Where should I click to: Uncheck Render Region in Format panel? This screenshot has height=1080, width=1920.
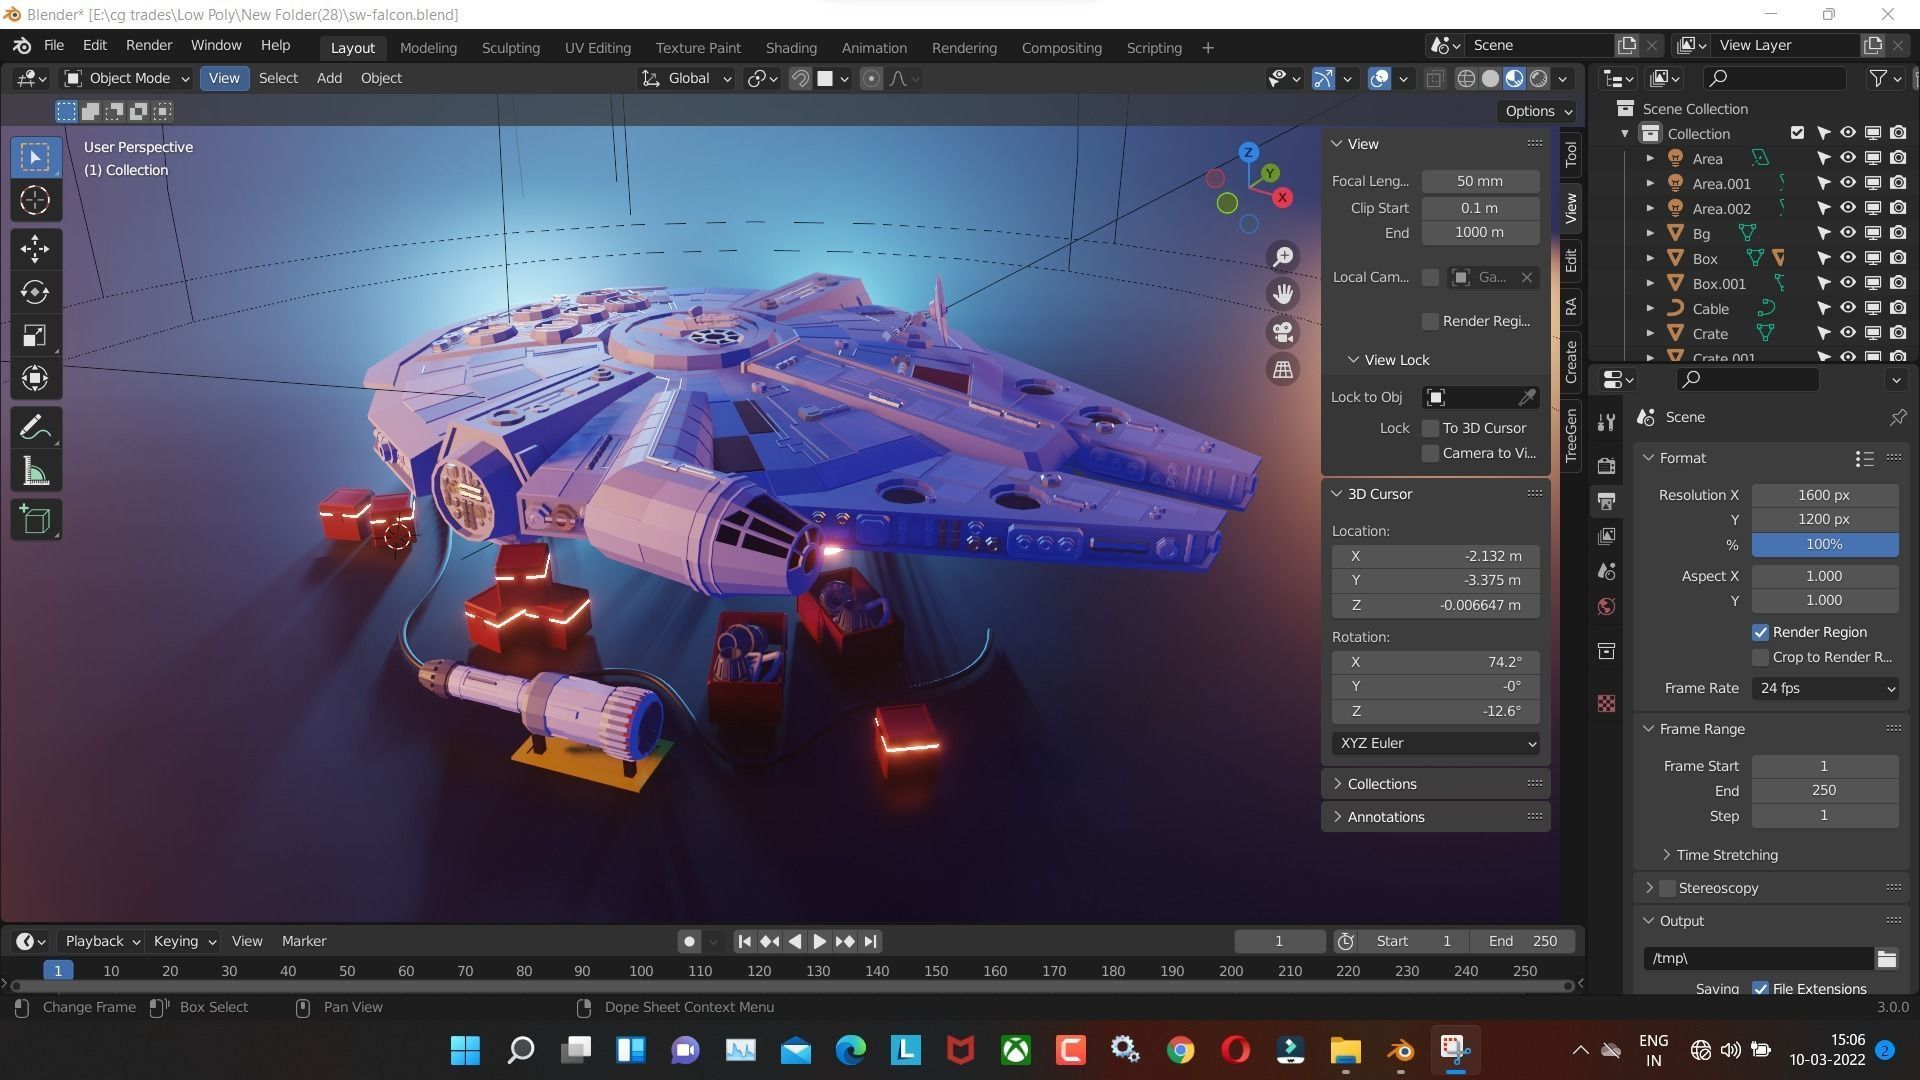[1760, 632]
